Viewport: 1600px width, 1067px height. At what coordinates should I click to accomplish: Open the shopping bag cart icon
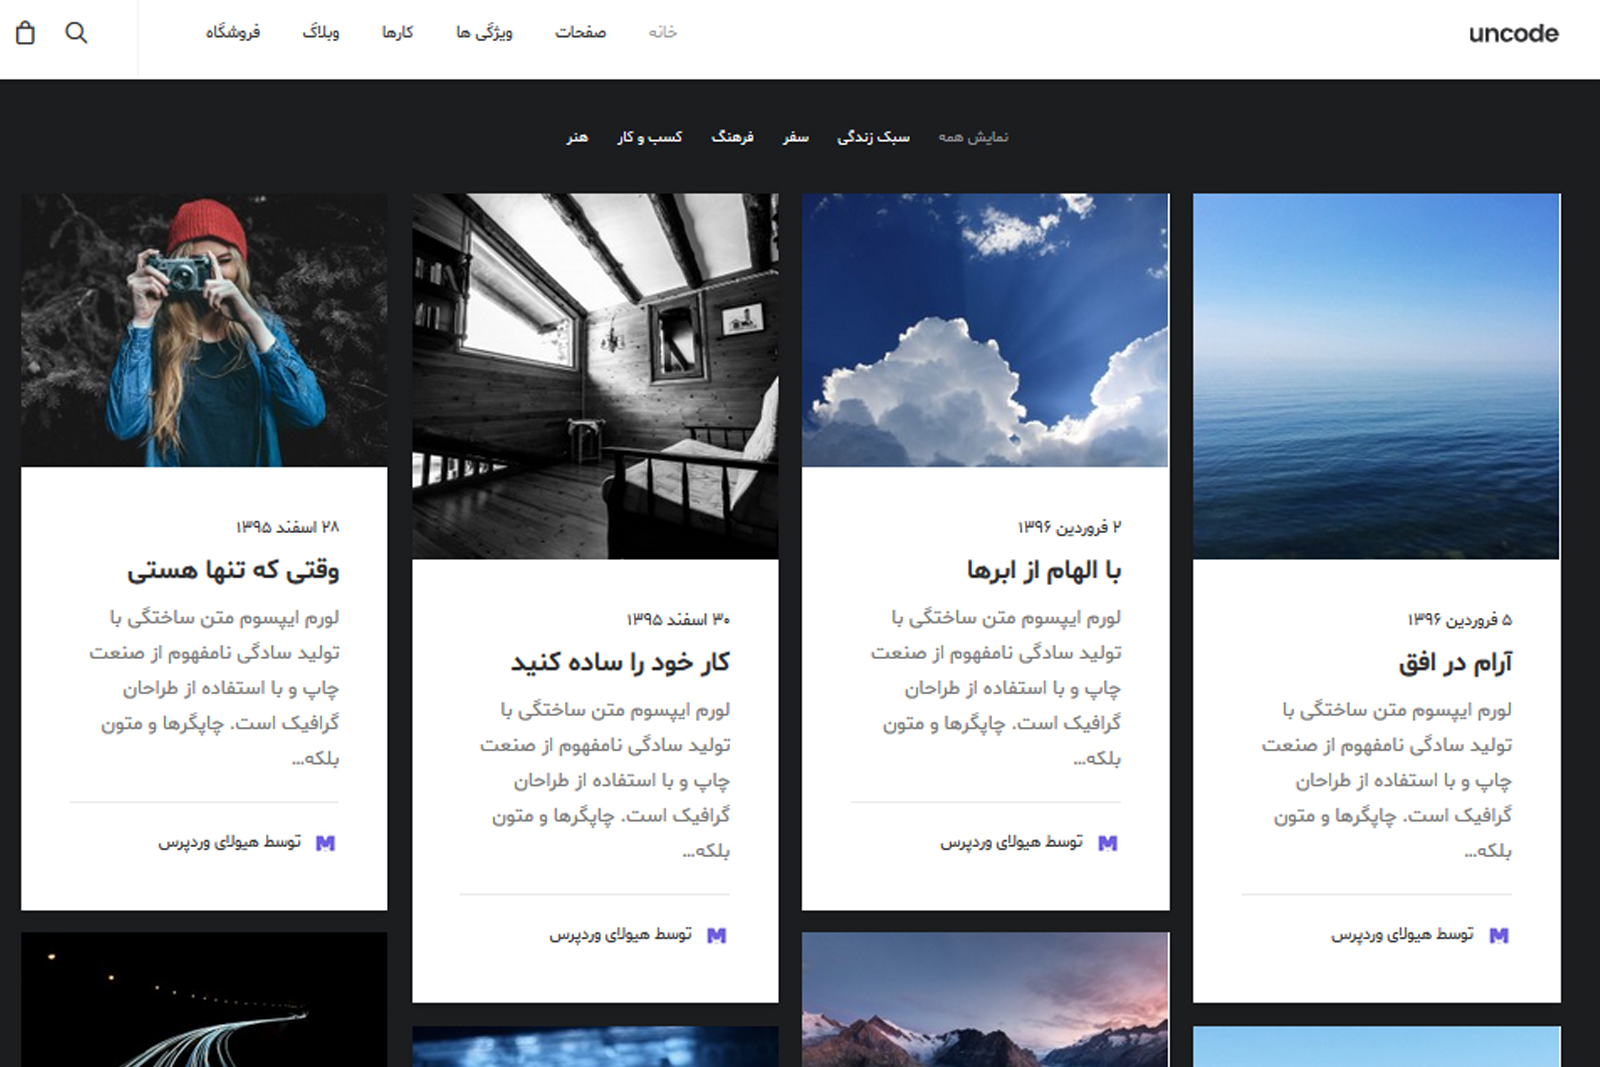25,33
